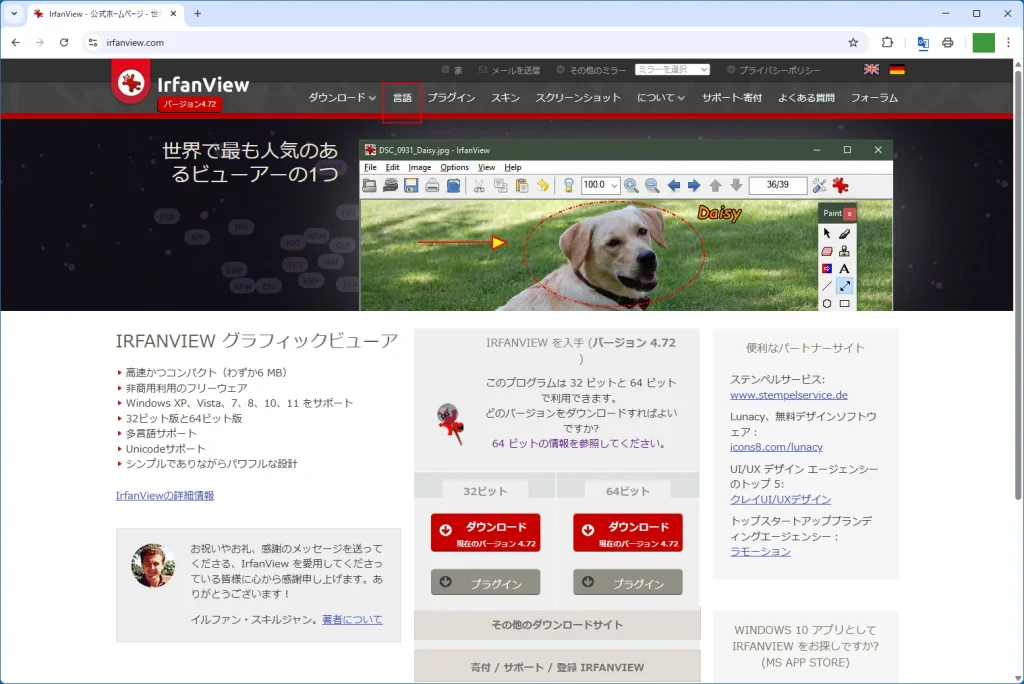Open the 著者について link
This screenshot has height=684, width=1024.
(352, 619)
